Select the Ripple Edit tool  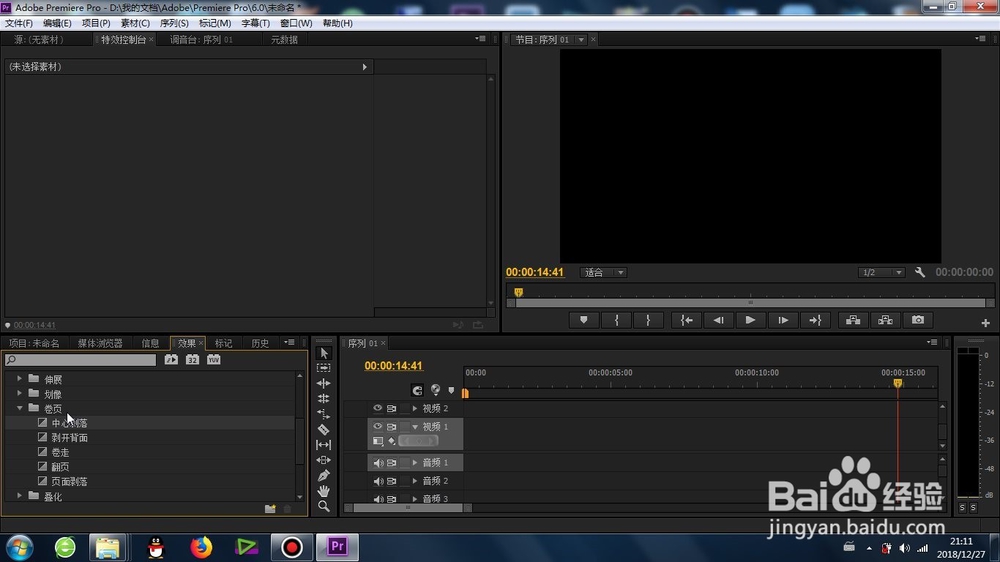pyautogui.click(x=324, y=383)
